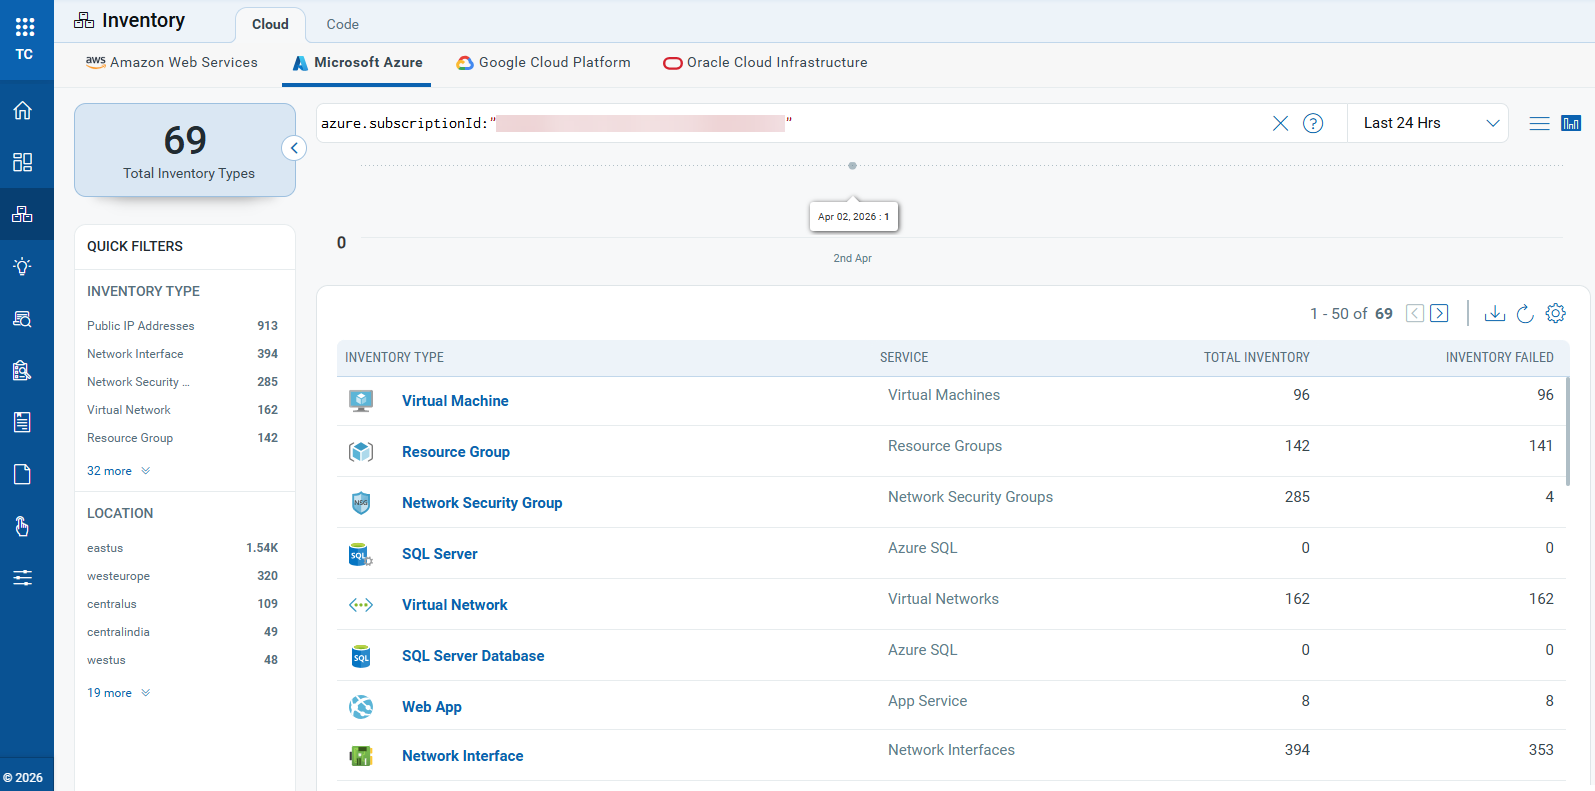The height and width of the screenshot is (791, 1595).
Task: Open the Virtual Machine inventory link
Action: point(455,401)
